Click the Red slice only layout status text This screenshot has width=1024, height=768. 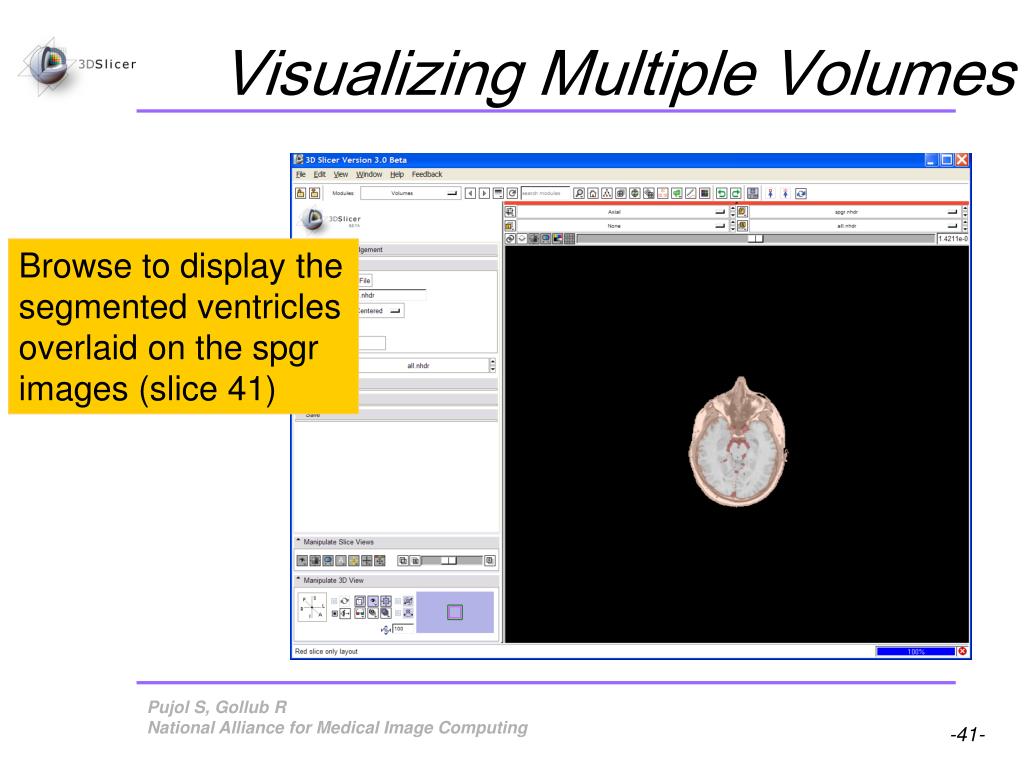(x=326, y=652)
